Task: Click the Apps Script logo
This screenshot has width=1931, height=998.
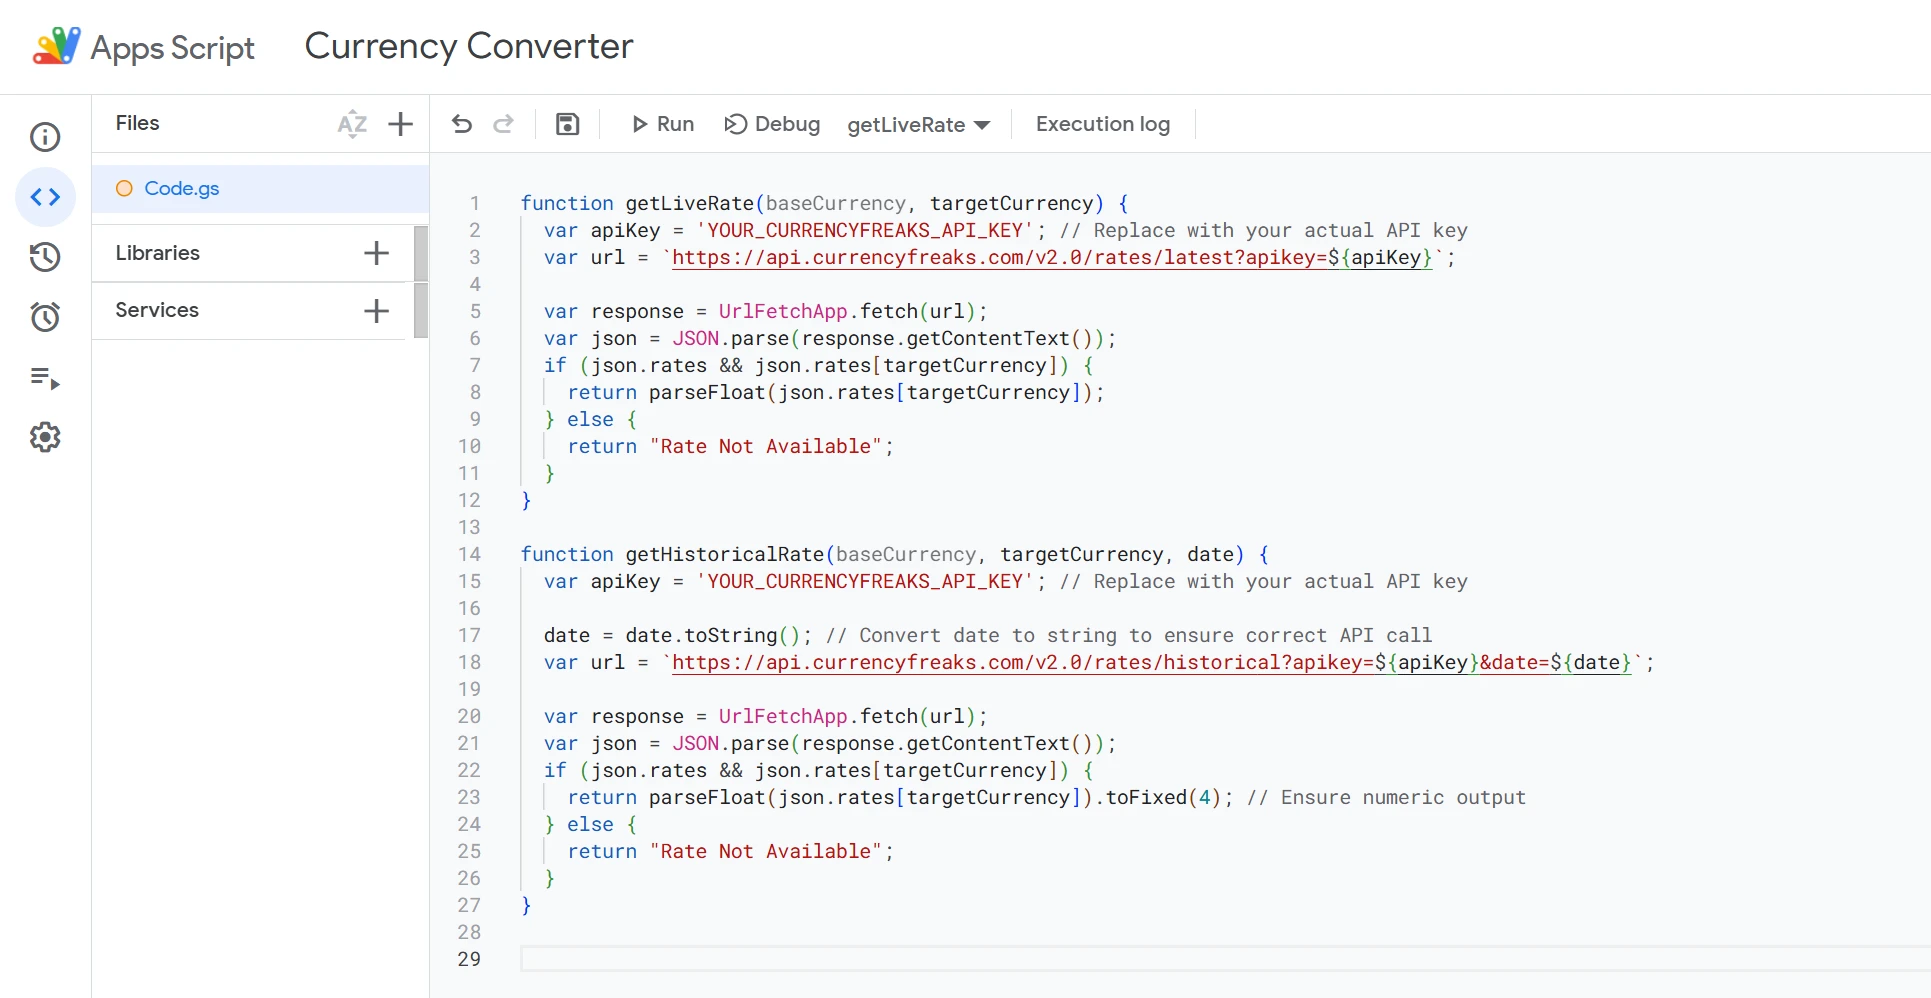Action: 57,46
